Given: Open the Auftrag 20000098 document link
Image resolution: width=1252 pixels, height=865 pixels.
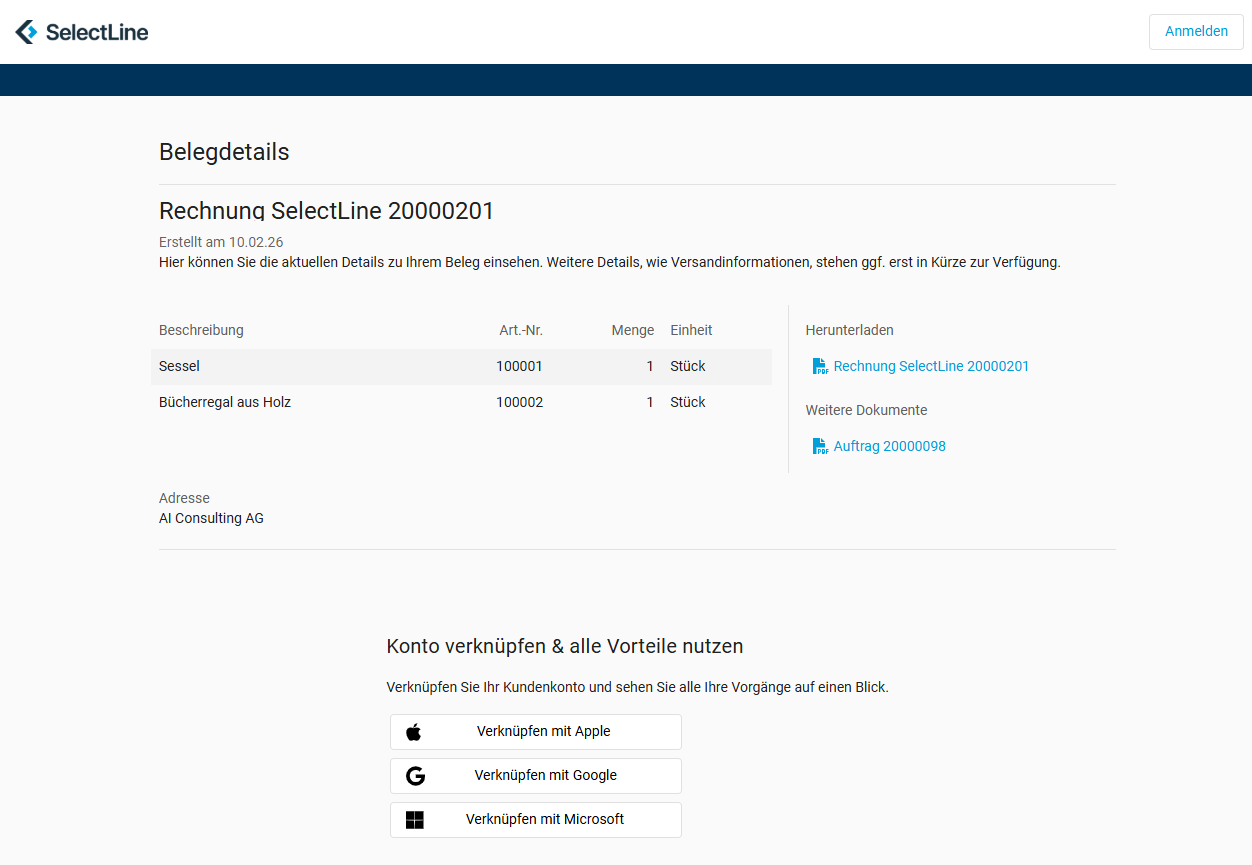Looking at the screenshot, I should pos(889,447).
